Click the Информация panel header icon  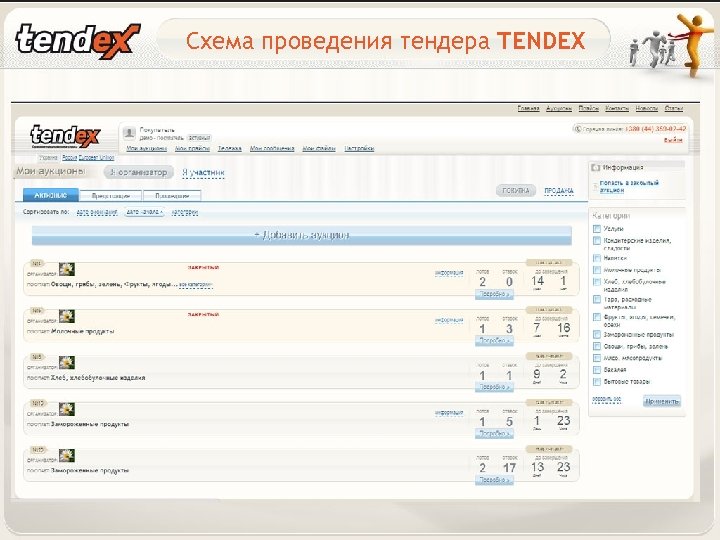(x=596, y=168)
